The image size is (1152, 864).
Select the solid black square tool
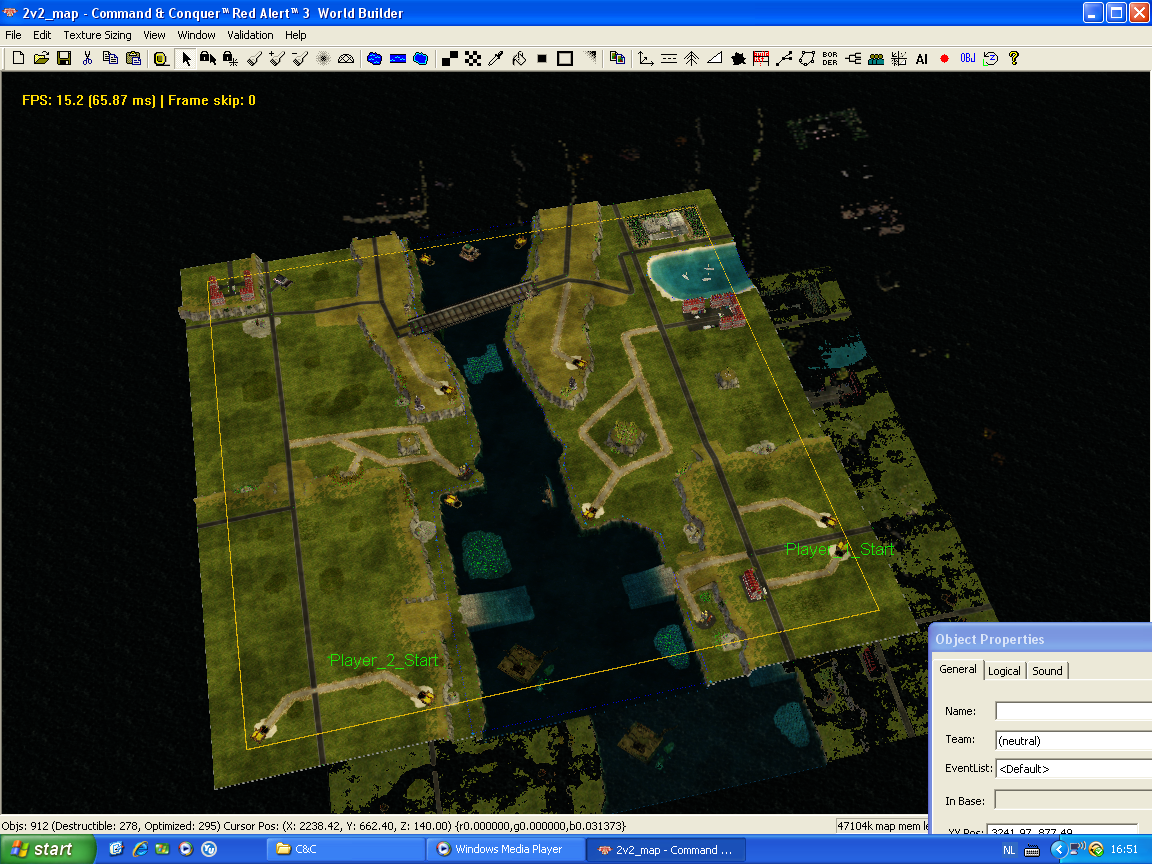[x=541, y=58]
